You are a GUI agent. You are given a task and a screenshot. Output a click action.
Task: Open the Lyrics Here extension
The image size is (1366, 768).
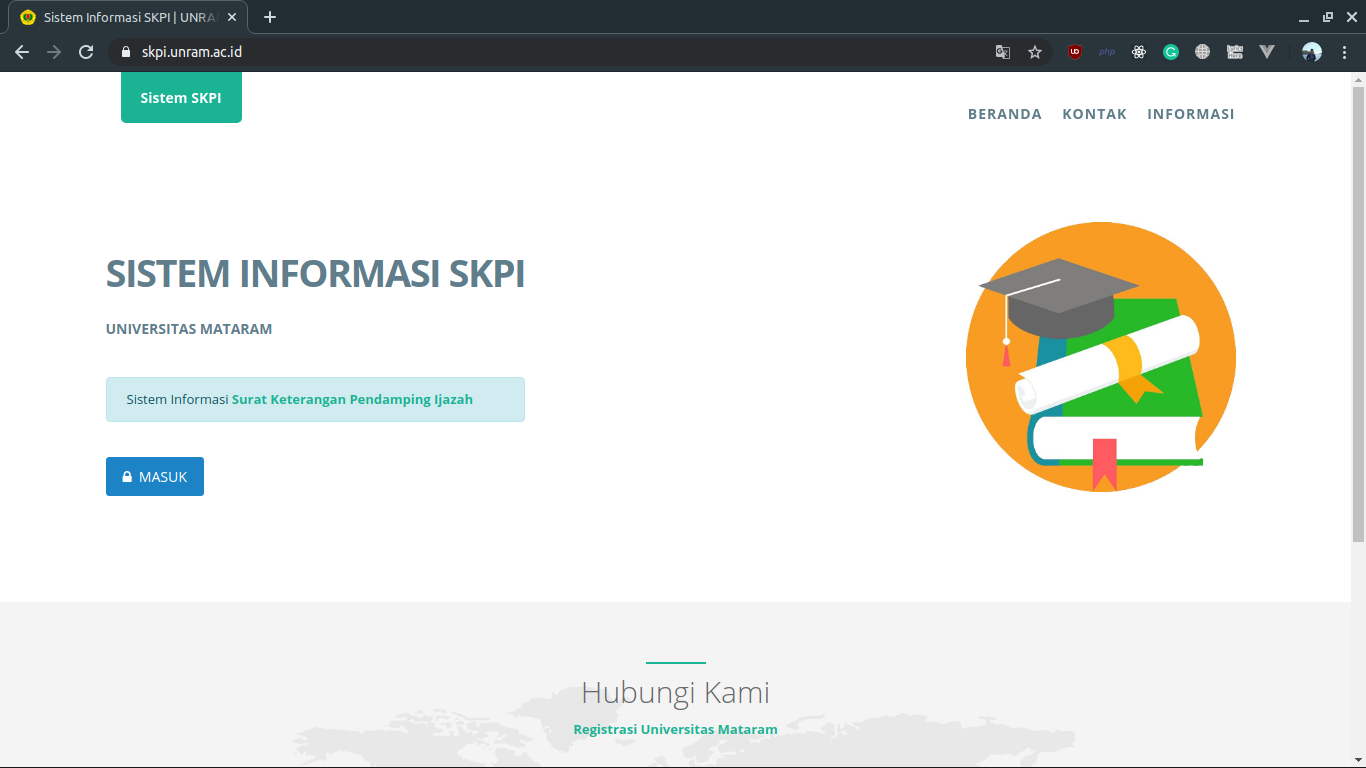(x=1235, y=52)
